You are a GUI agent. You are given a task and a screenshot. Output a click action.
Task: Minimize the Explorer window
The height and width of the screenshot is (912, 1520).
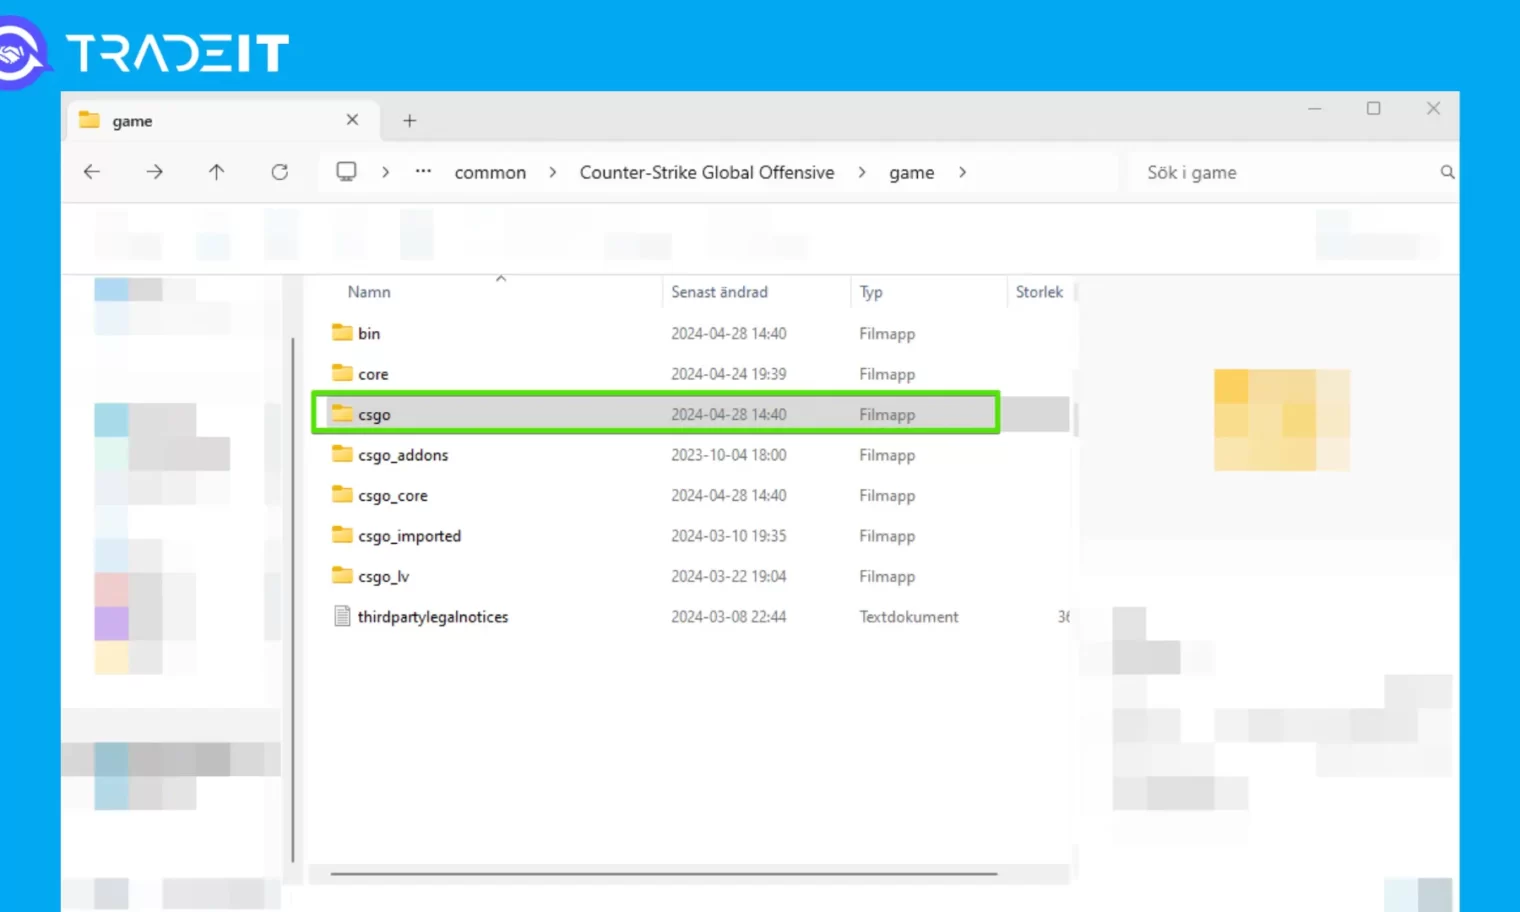(x=1314, y=108)
